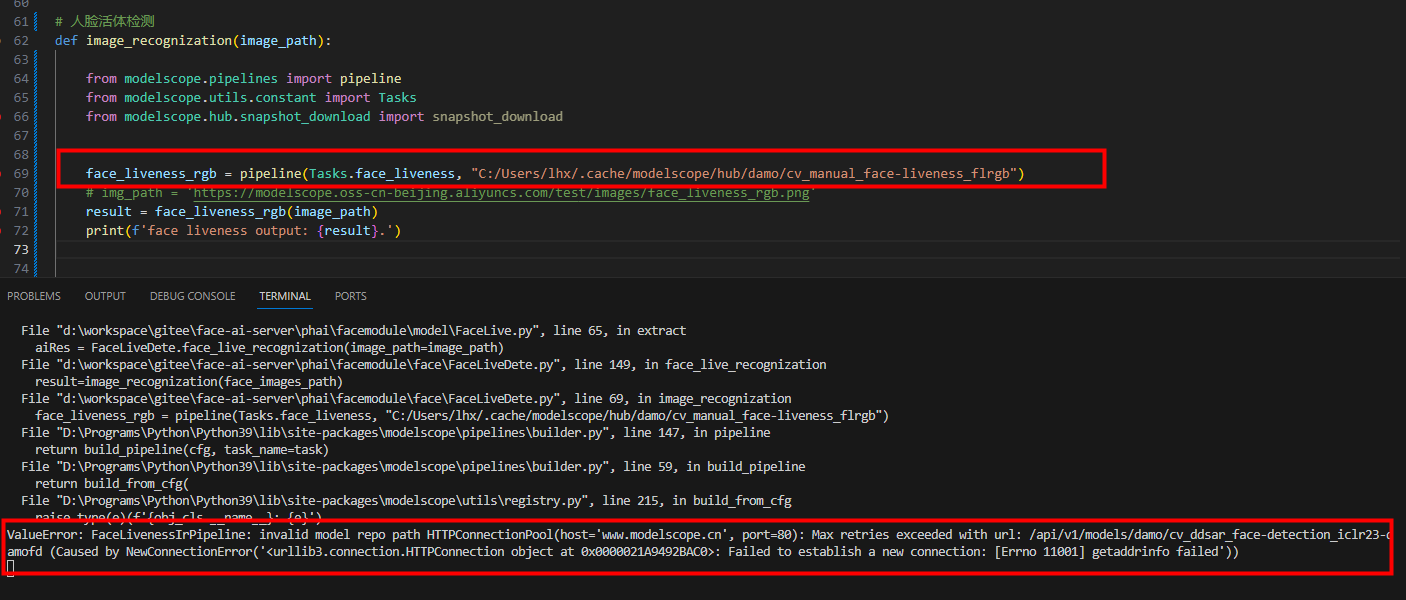
Task: Click Tasks.face_liveness argument on editor line 69
Action: 386,174
